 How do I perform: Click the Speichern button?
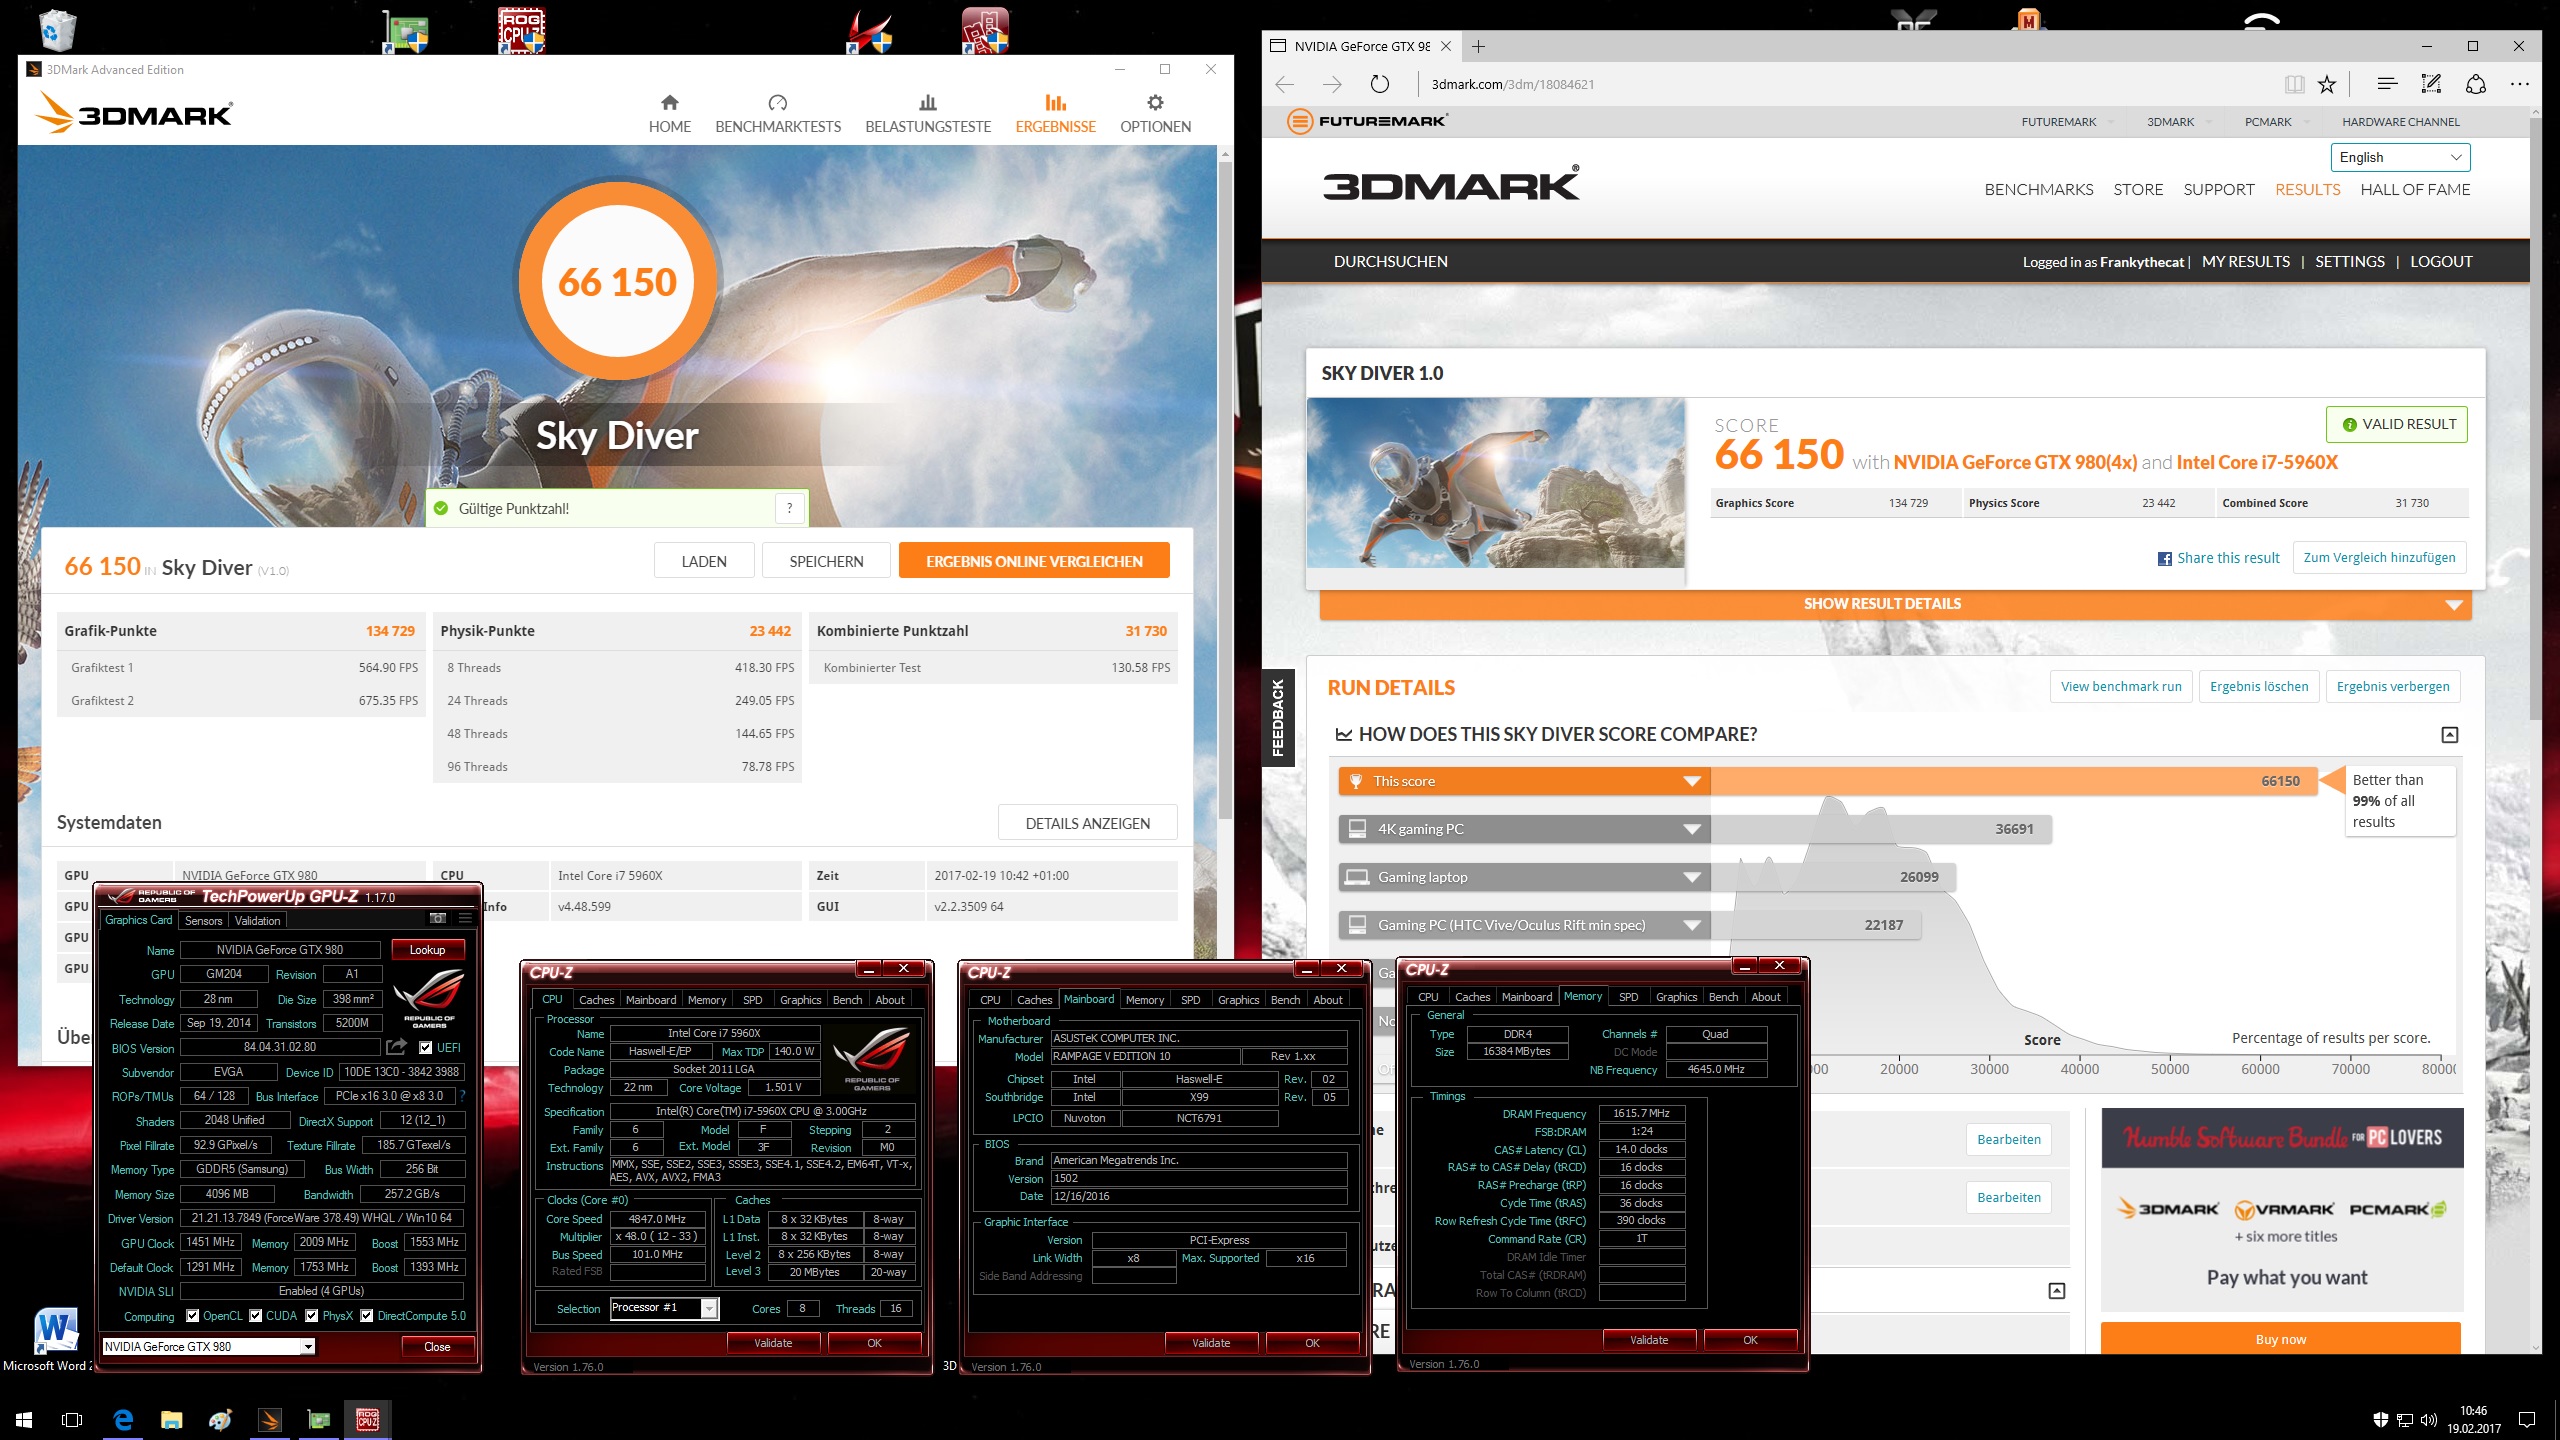click(x=826, y=561)
